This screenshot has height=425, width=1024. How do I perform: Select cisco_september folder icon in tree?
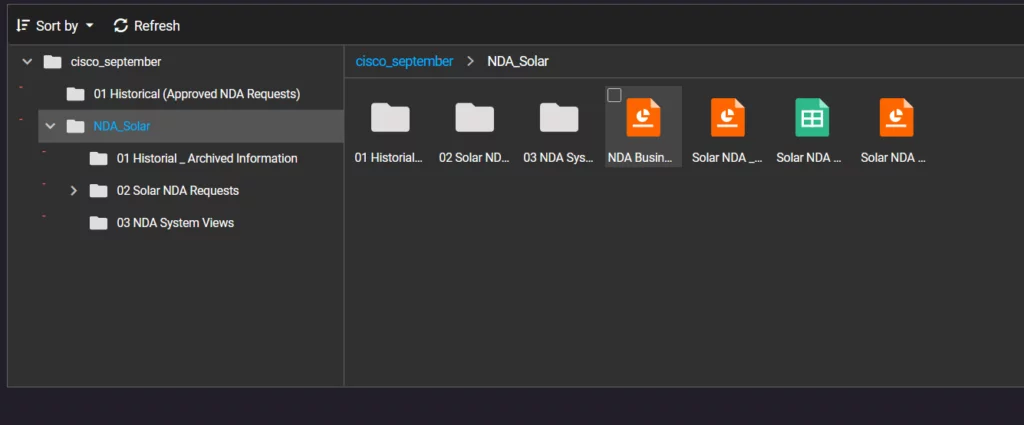coord(52,62)
